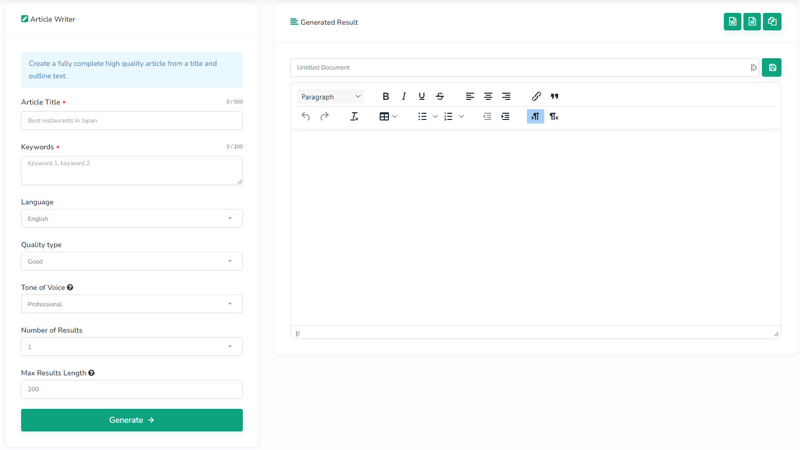The height and width of the screenshot is (450, 800).
Task: Click the Keywords textarea resize grip
Action: [239, 181]
